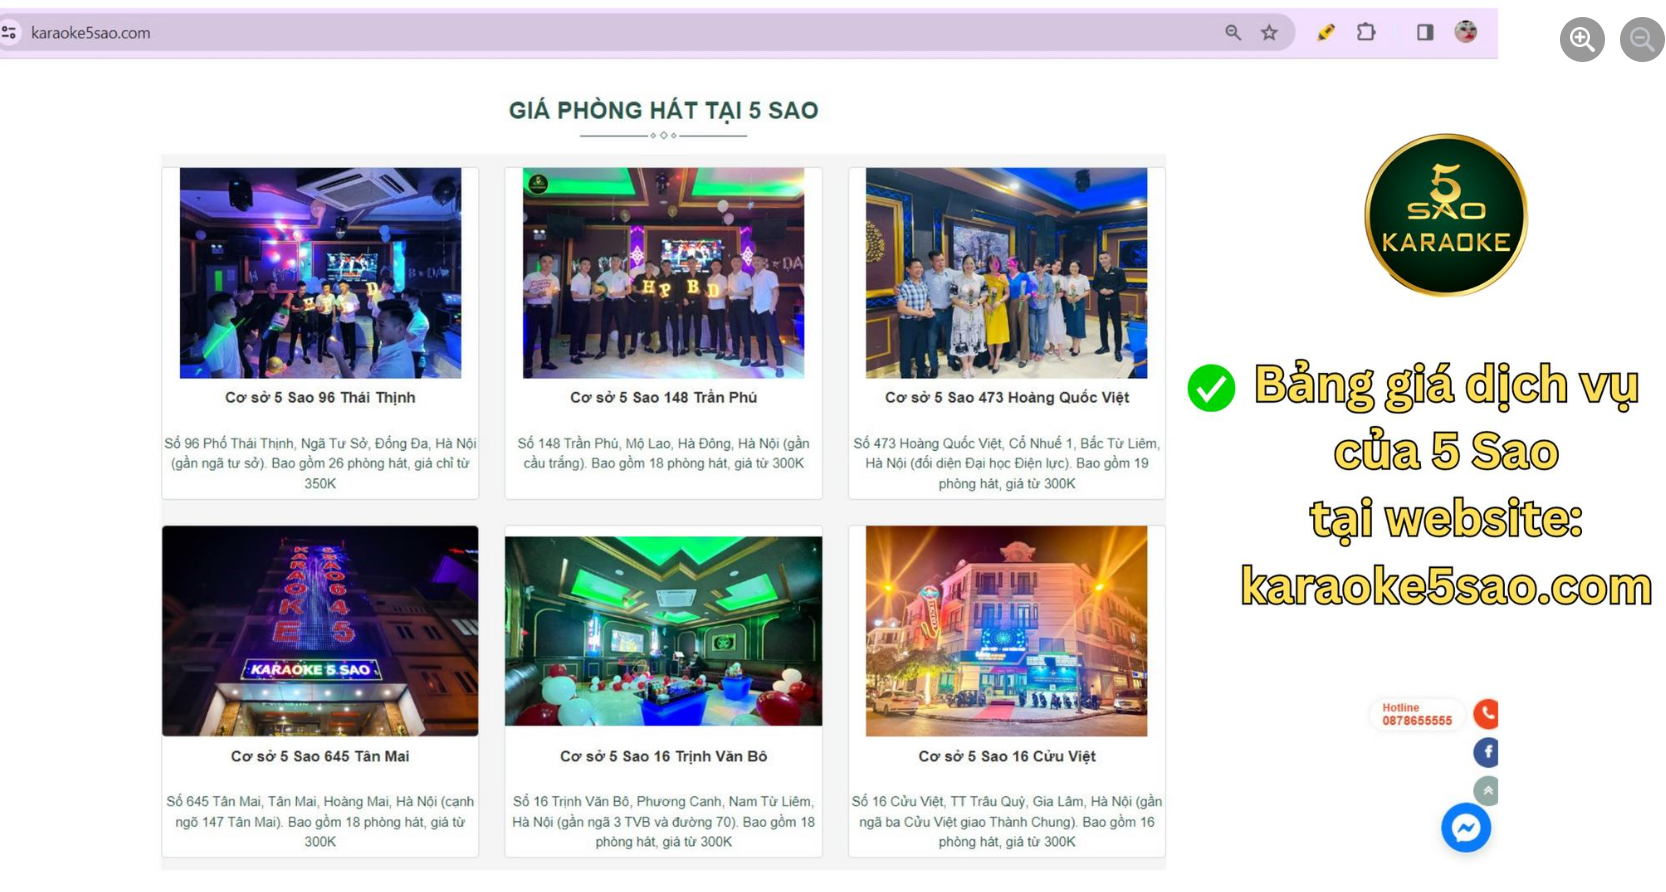
Task: Click the gray zoom-out magnifier button
Action: (1642, 39)
